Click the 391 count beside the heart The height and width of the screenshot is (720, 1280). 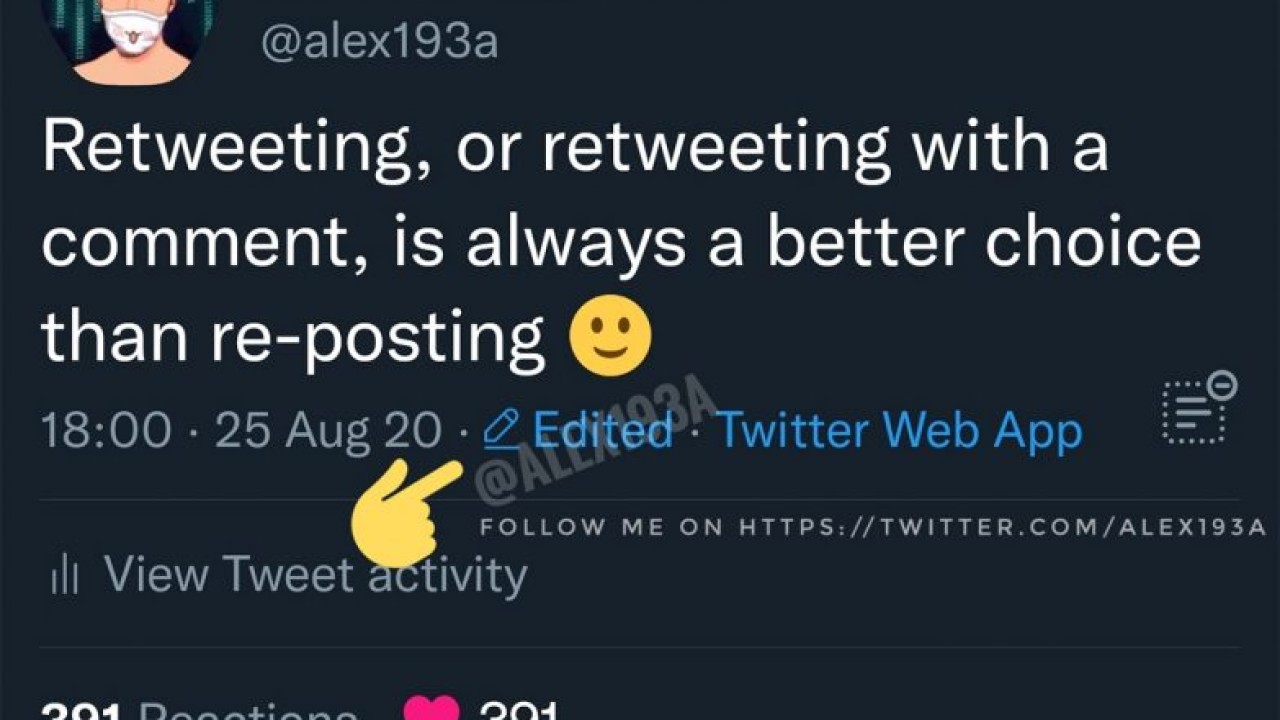(x=518, y=712)
